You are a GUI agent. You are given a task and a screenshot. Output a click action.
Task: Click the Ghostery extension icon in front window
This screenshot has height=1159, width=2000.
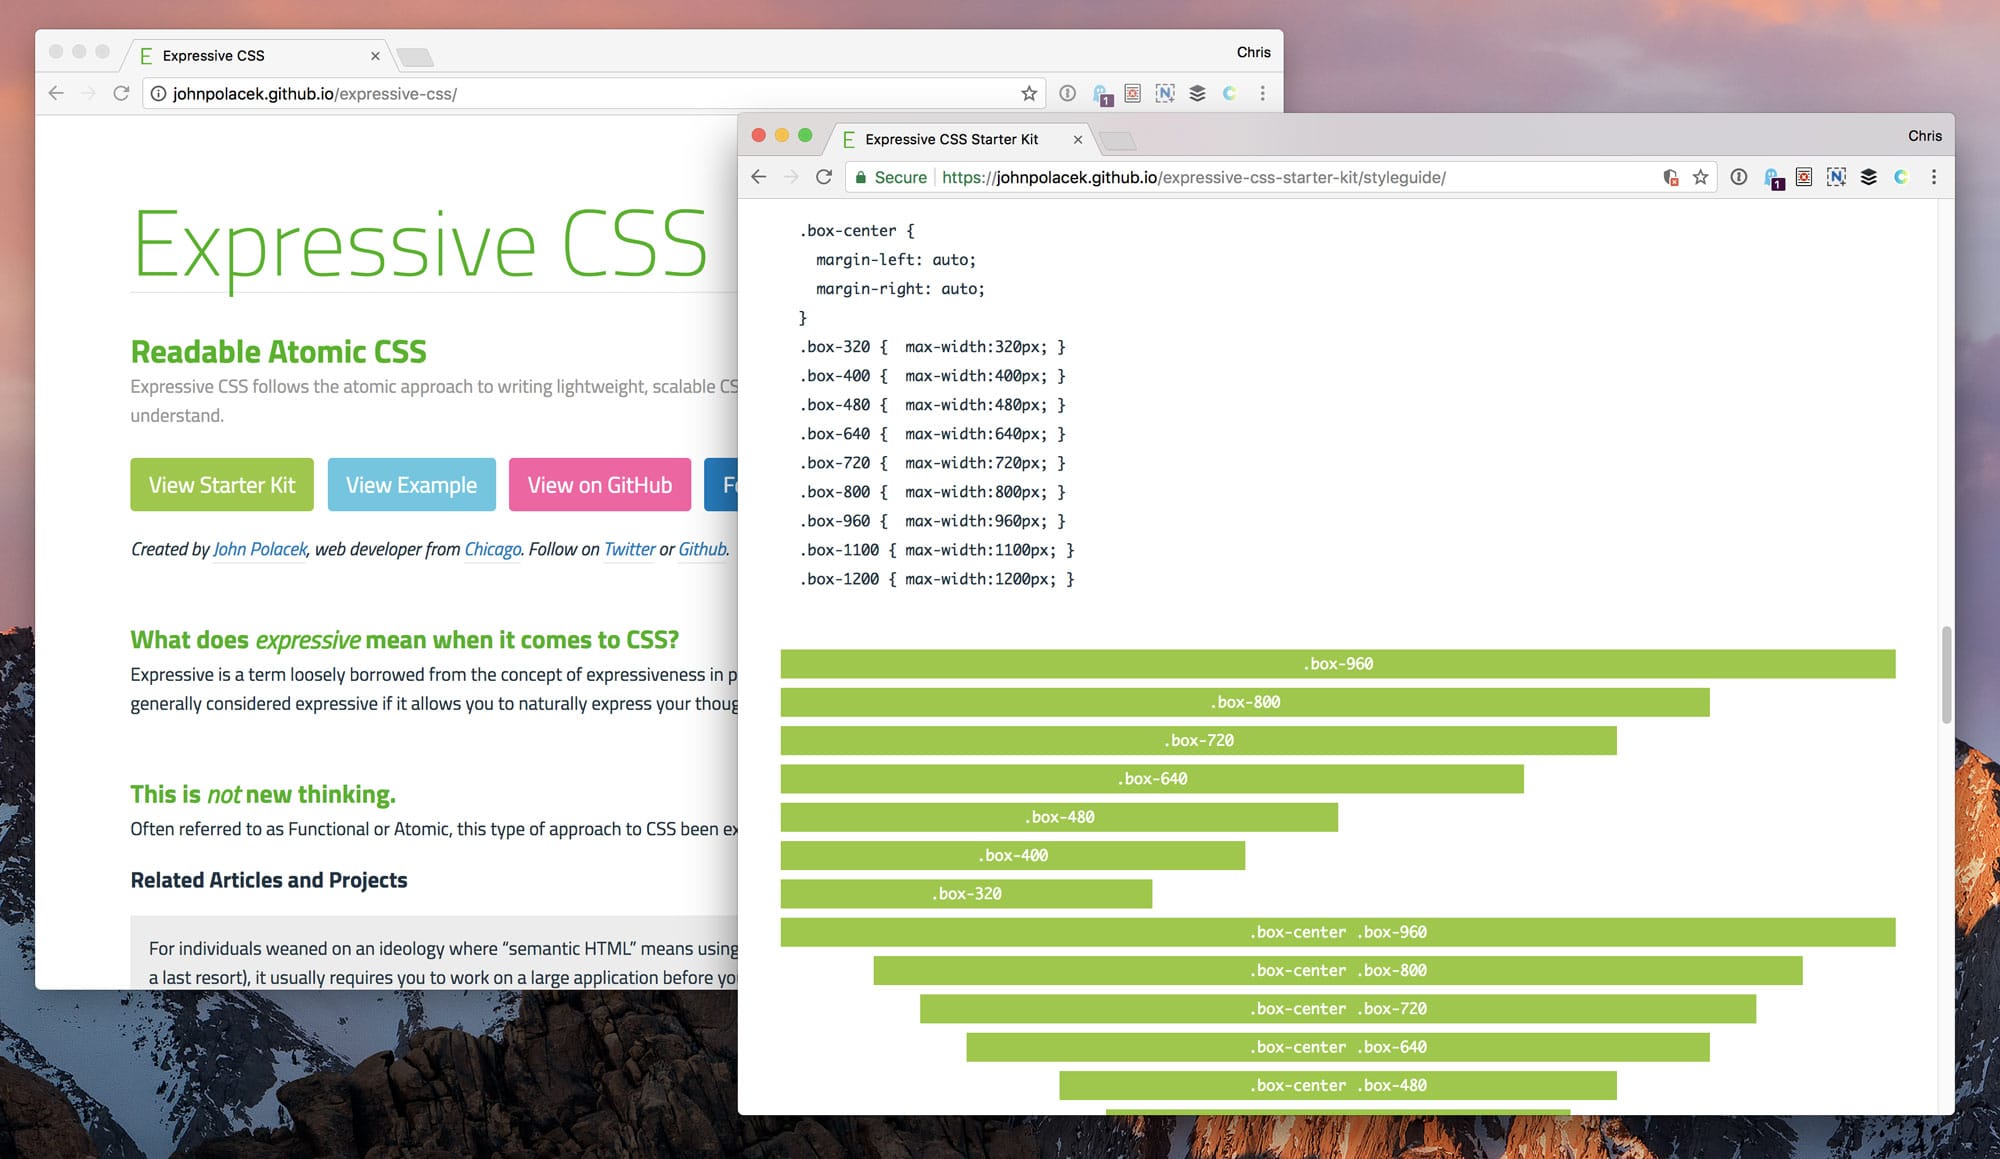pos(1773,178)
